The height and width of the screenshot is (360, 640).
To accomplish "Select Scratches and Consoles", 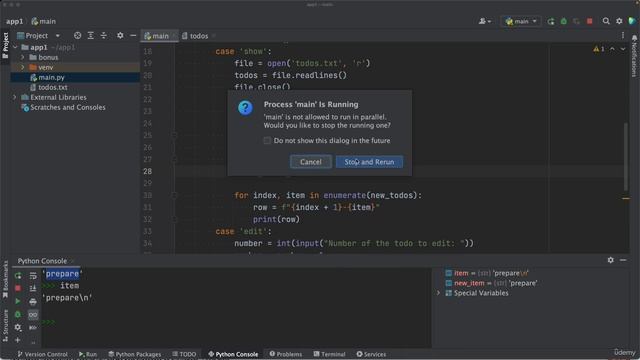I will (63, 107).
